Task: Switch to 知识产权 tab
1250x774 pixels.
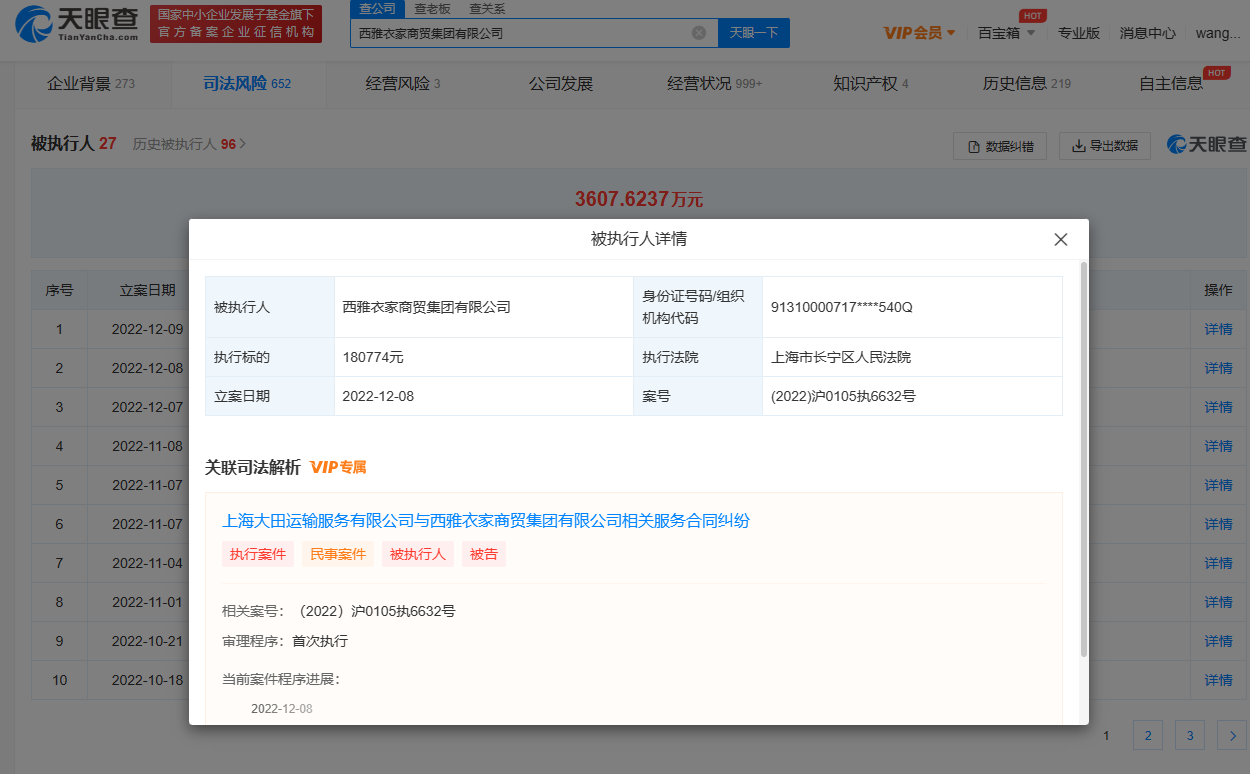Action: point(870,84)
